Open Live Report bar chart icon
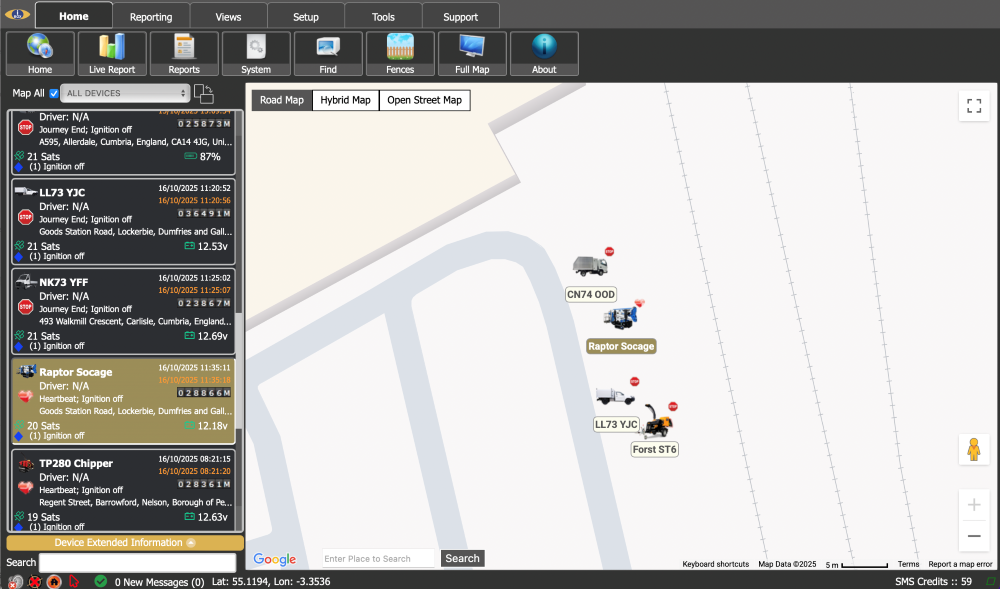 pyautogui.click(x=112, y=54)
